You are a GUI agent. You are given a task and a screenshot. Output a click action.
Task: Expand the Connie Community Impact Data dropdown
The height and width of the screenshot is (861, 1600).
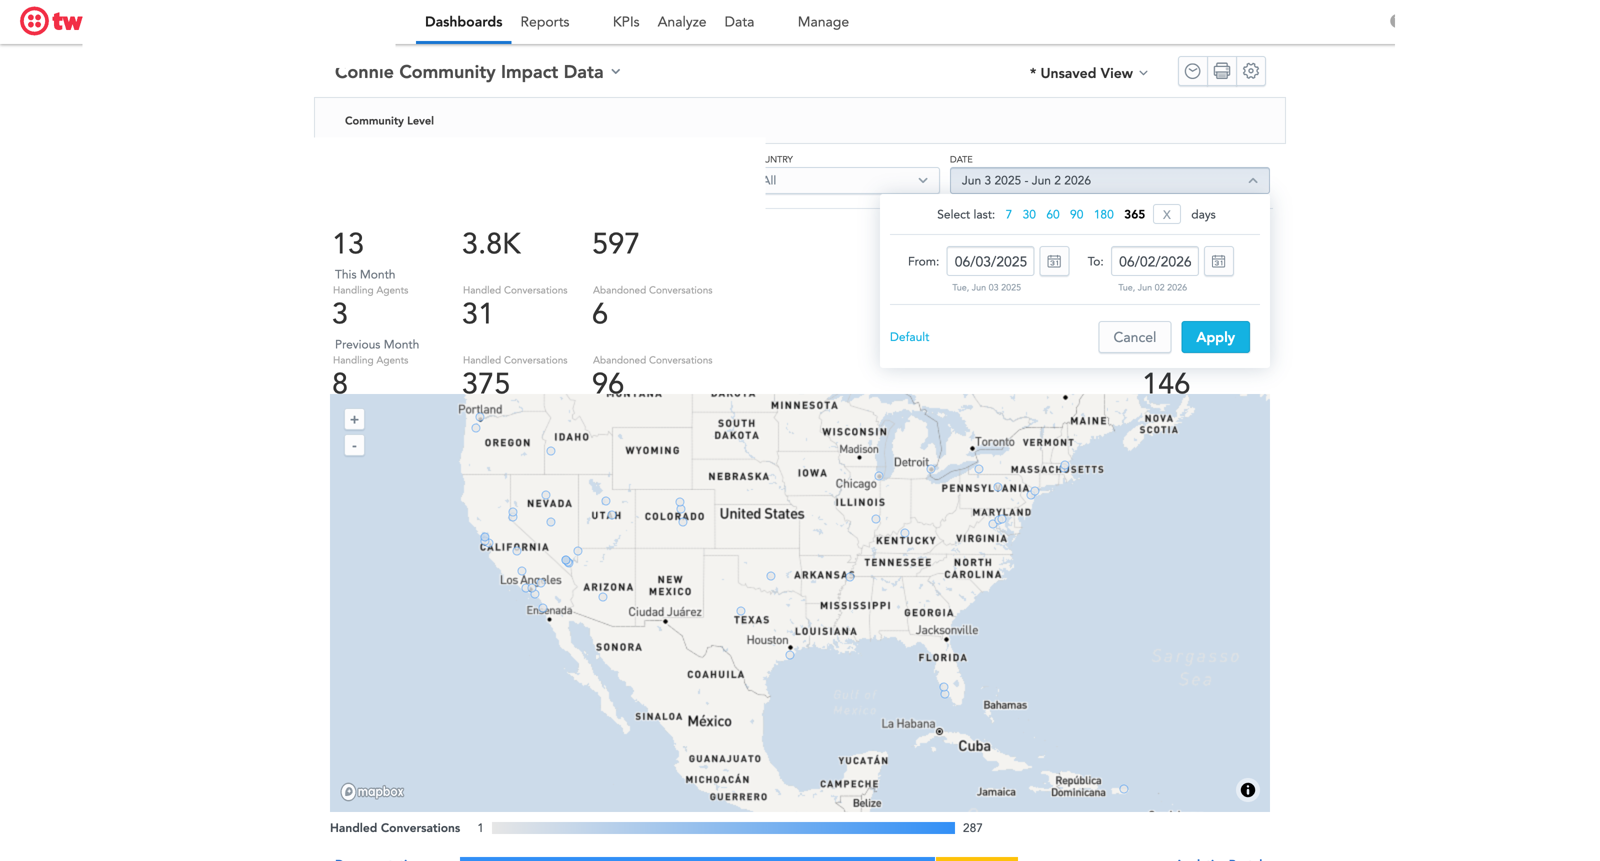click(x=616, y=72)
